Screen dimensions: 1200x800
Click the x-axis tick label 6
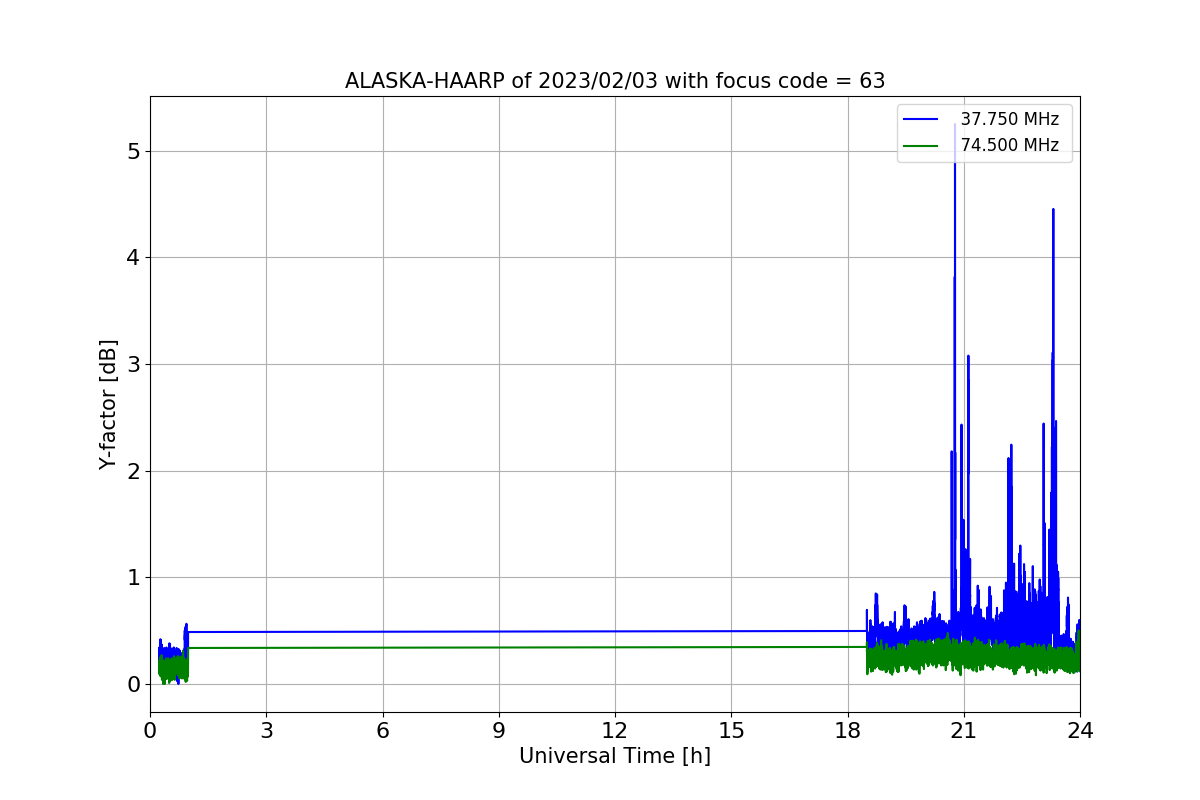(x=383, y=730)
